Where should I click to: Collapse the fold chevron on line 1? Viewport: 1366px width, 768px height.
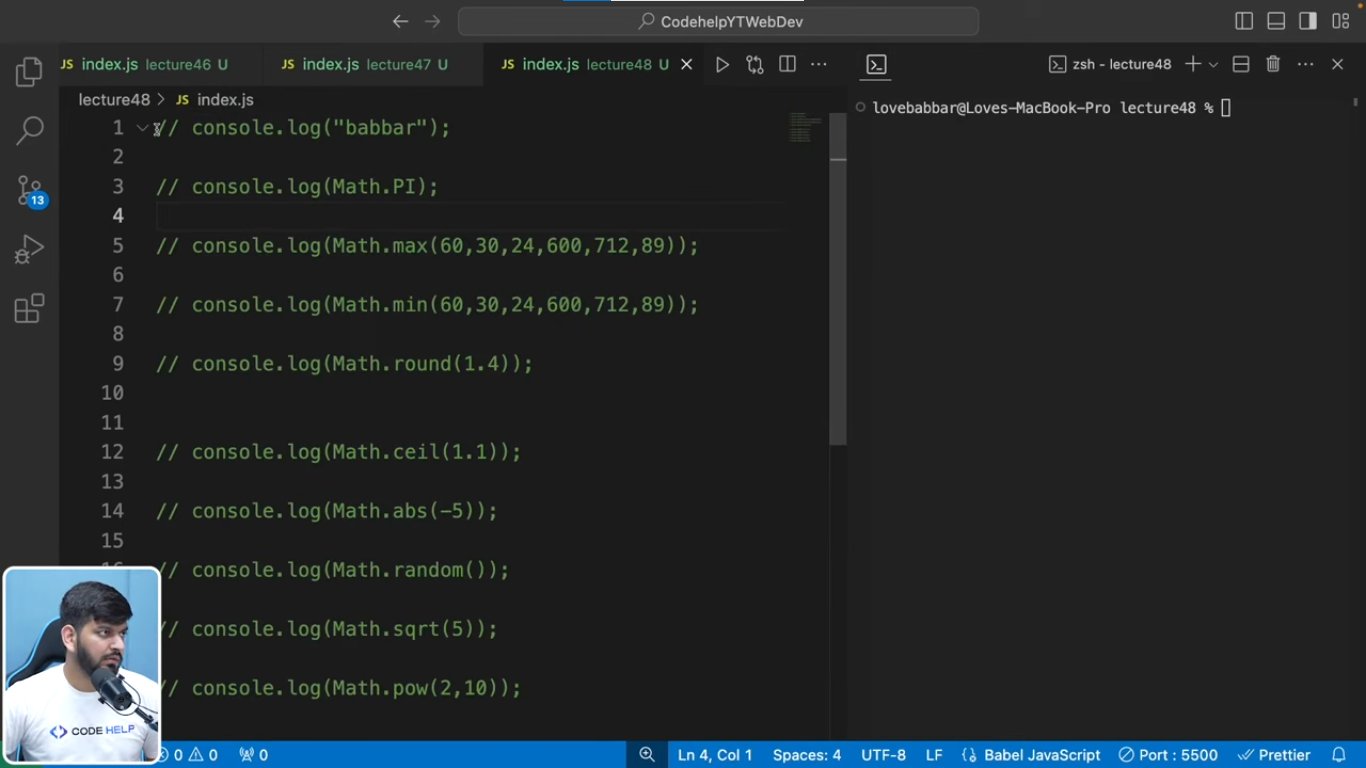pyautogui.click(x=142, y=128)
